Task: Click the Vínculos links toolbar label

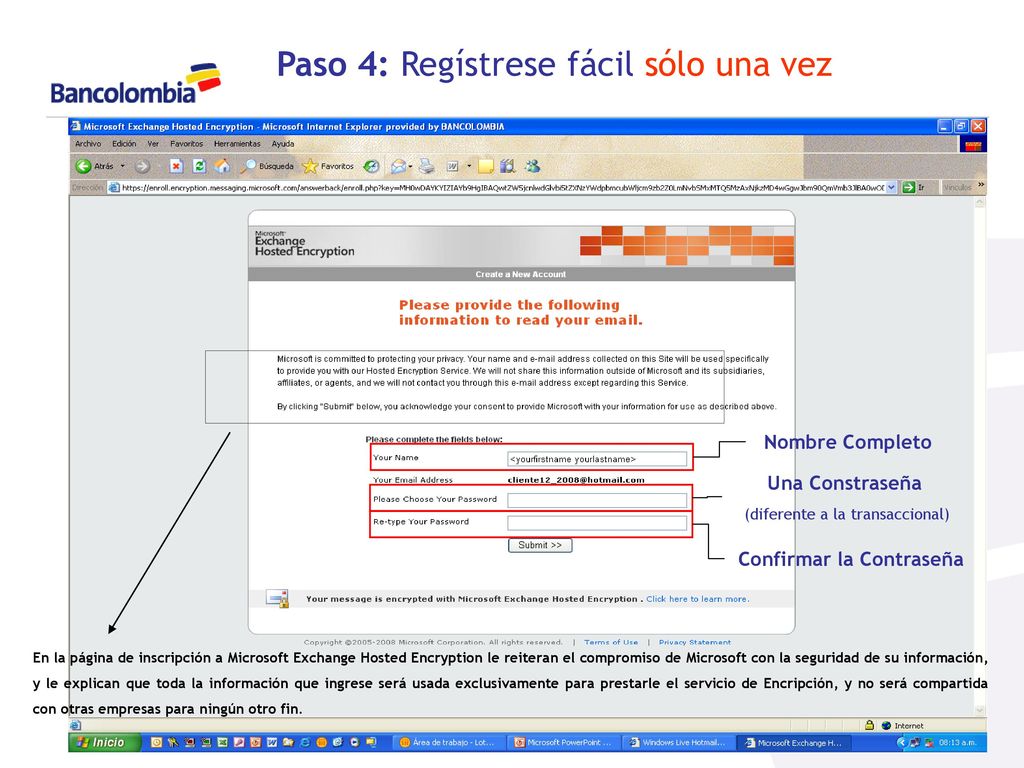Action: (957, 187)
